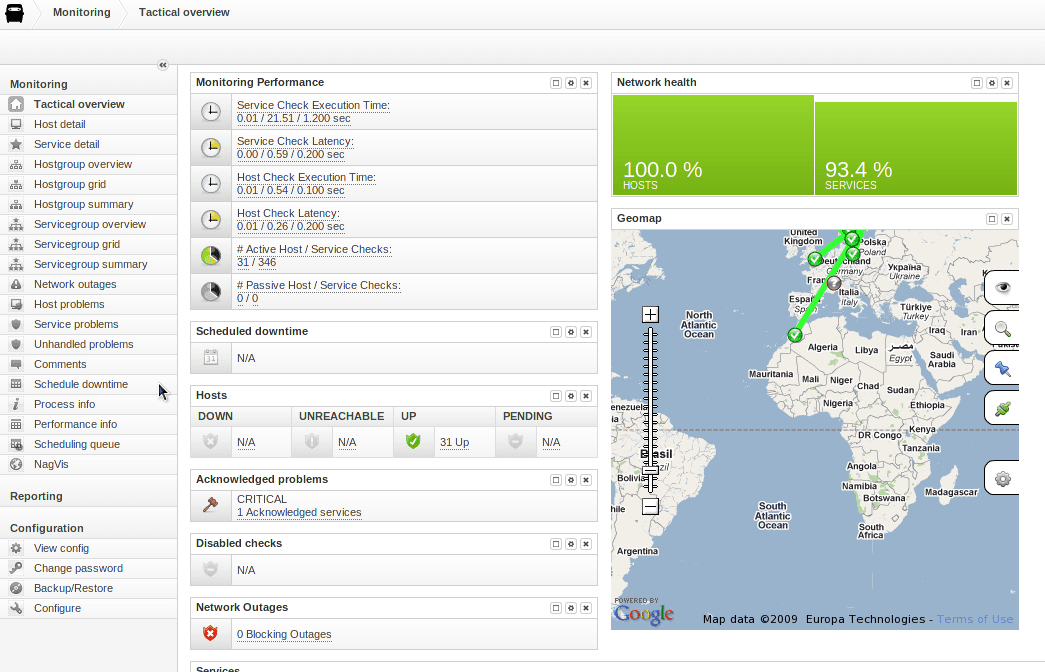Select NagVis from the Monitoring menu
This screenshot has width=1045, height=672.
[x=51, y=464]
